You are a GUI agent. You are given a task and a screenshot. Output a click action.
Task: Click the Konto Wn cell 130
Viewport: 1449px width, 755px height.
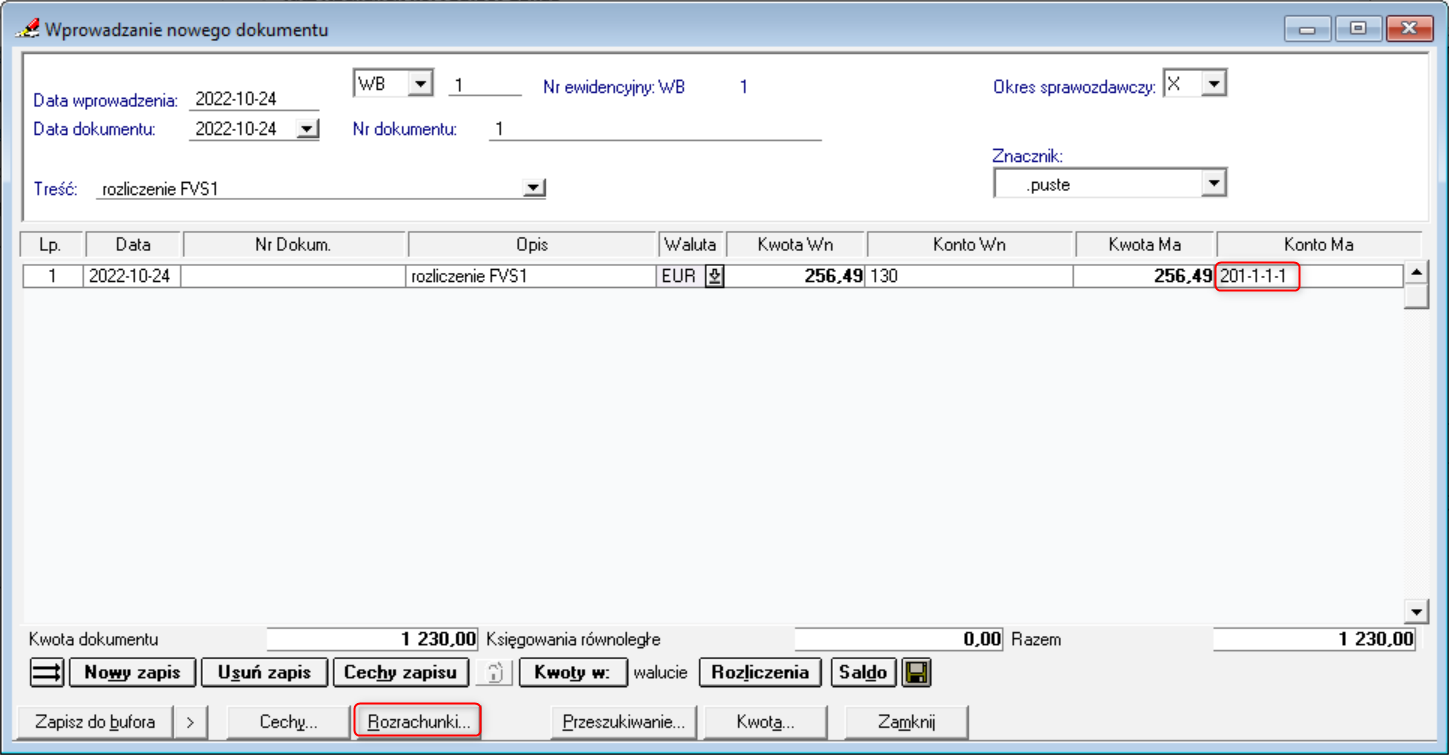pyautogui.click(x=970, y=277)
